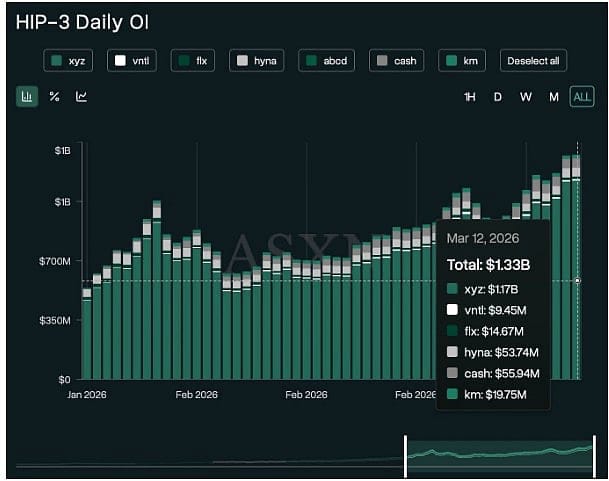Toggle the abcd series filter

coord(326,61)
